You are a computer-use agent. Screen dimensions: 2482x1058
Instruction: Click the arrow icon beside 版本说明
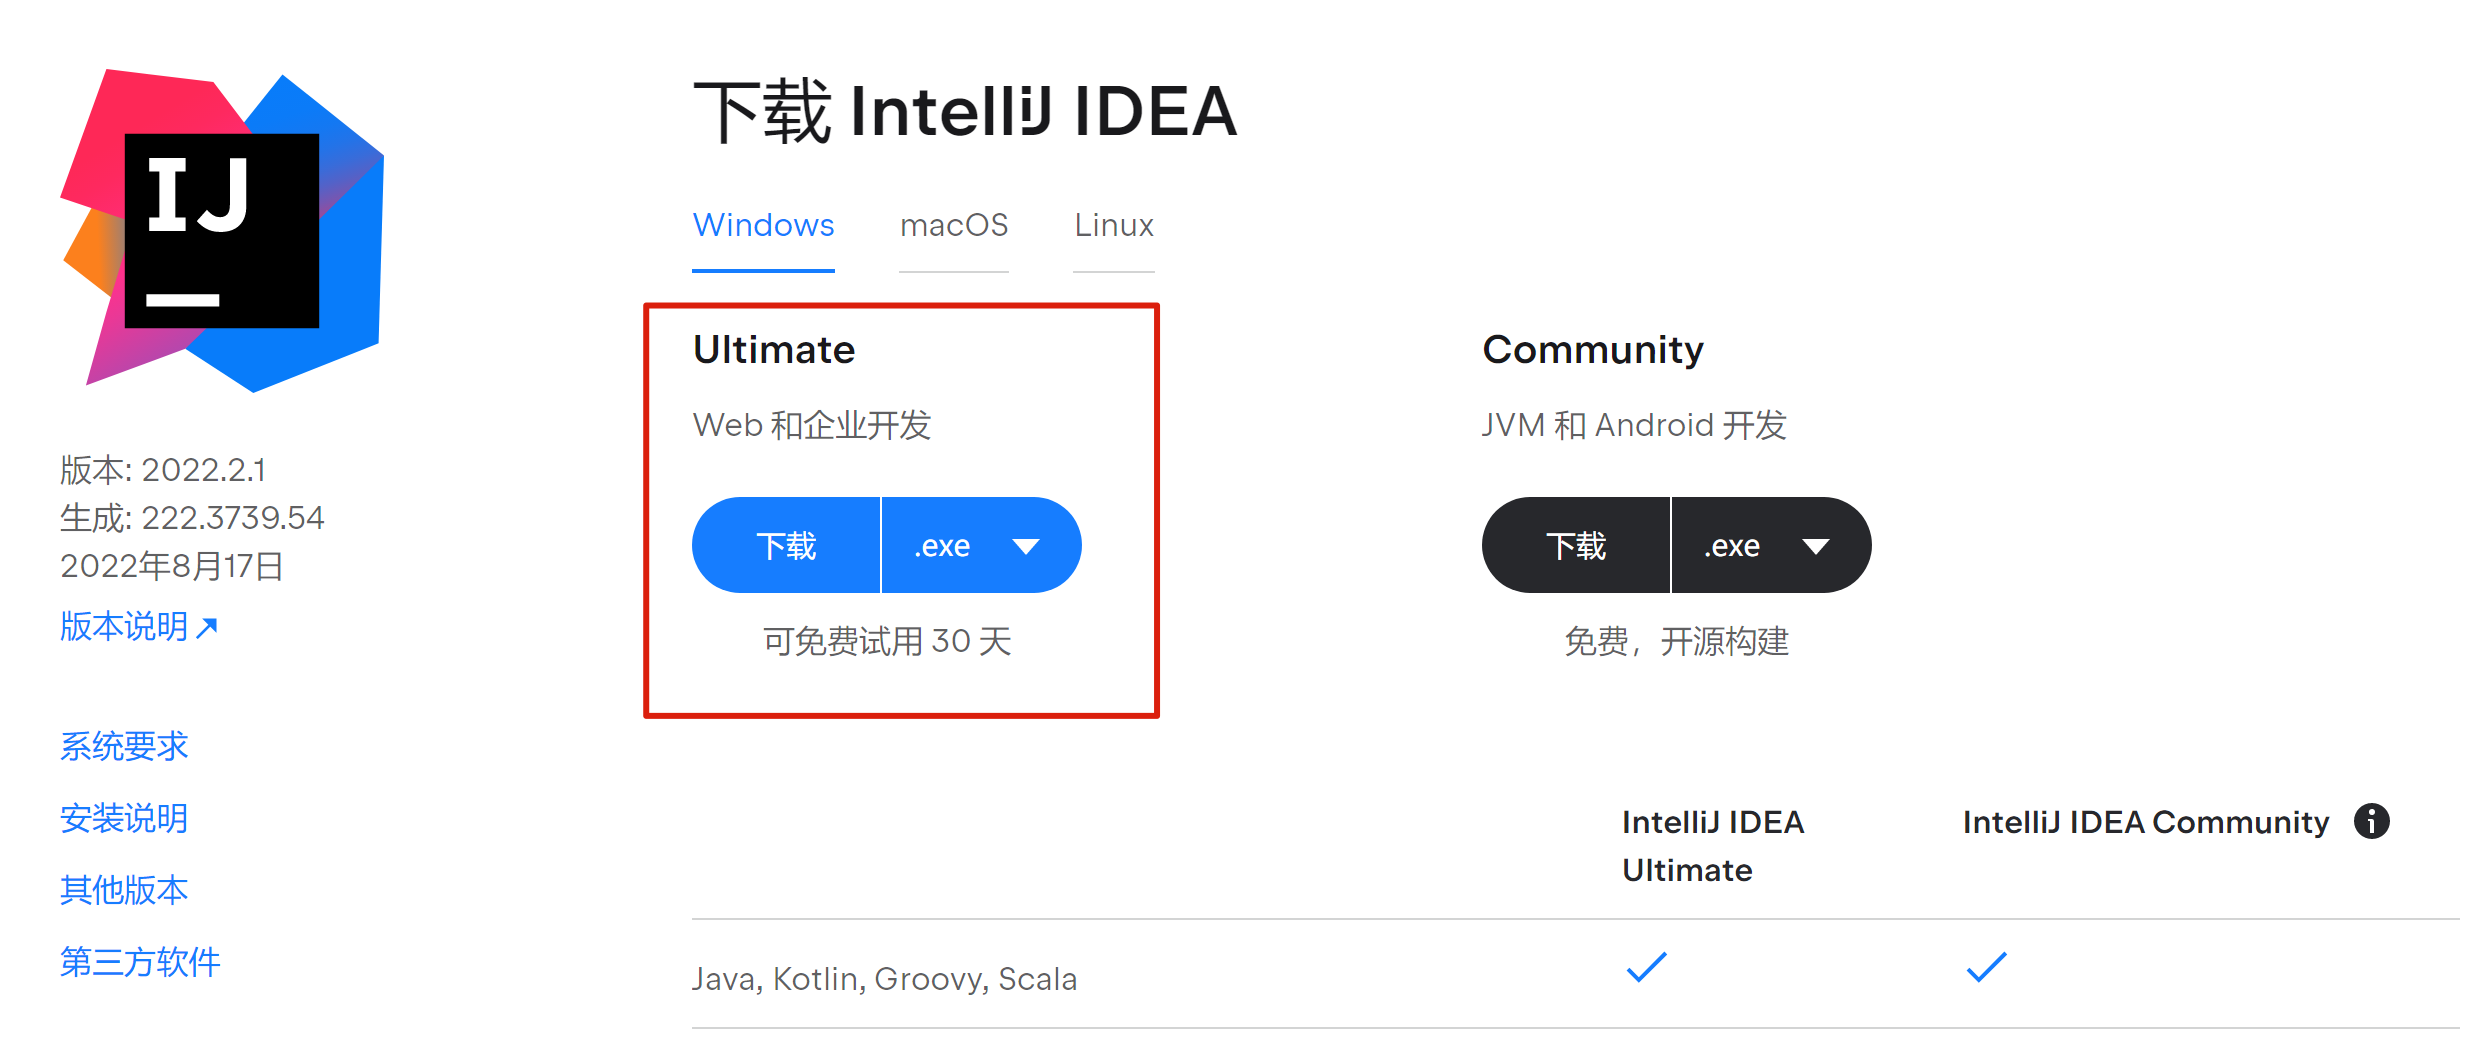[207, 628]
